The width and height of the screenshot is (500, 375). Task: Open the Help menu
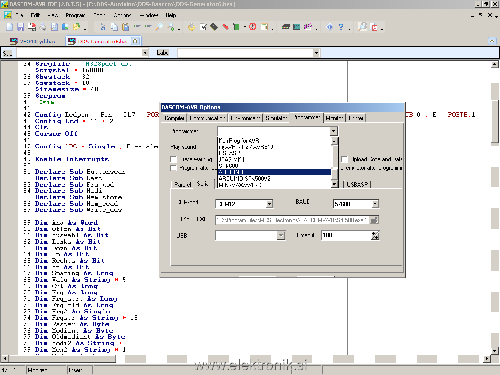pos(171,15)
